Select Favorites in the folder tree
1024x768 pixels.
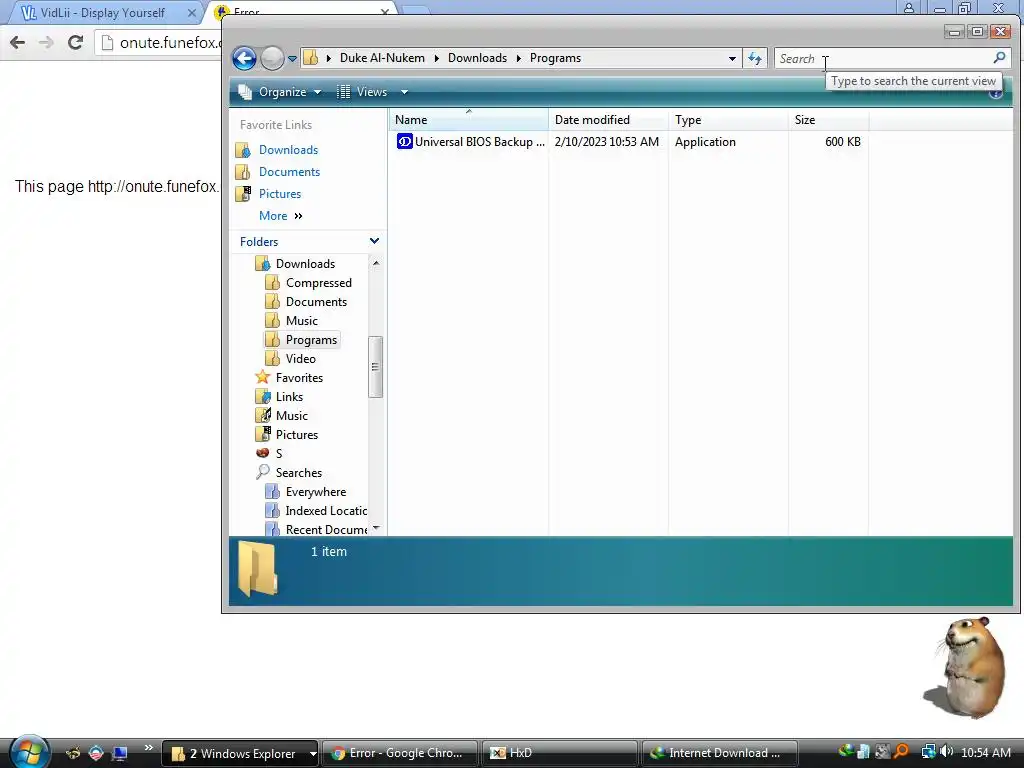[299, 377]
